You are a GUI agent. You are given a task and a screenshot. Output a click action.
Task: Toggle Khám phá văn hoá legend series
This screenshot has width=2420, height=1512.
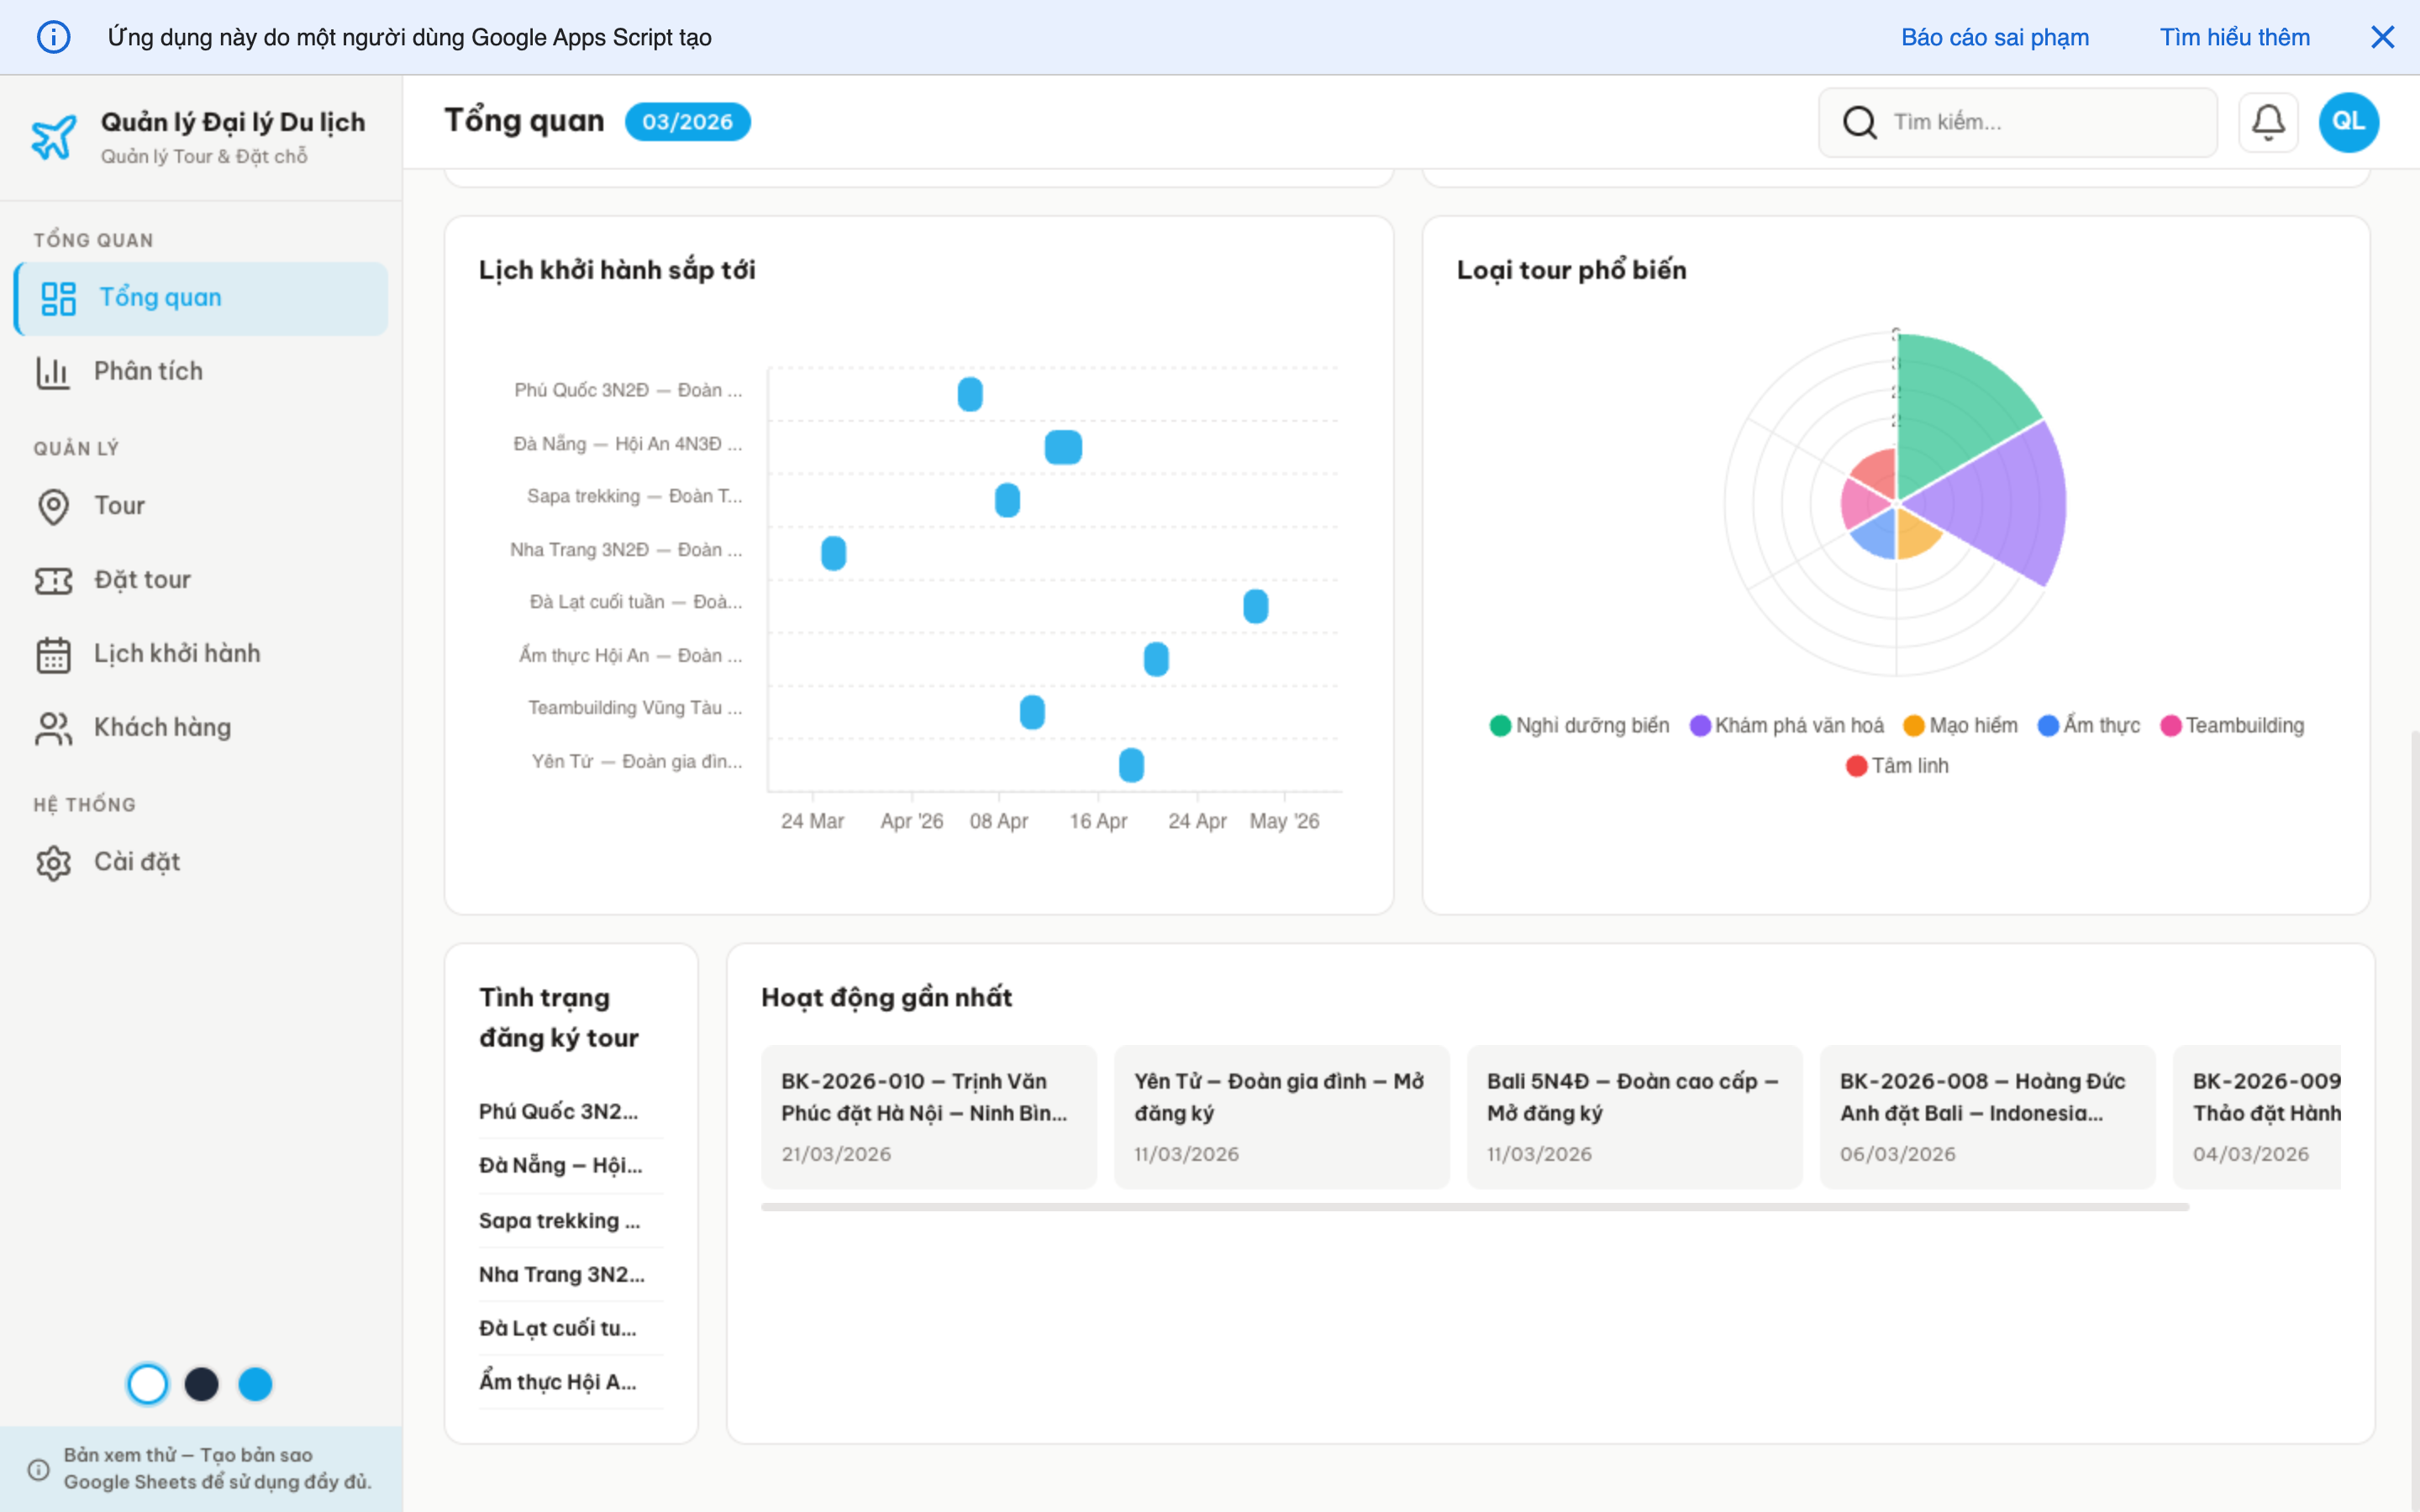1787,725
